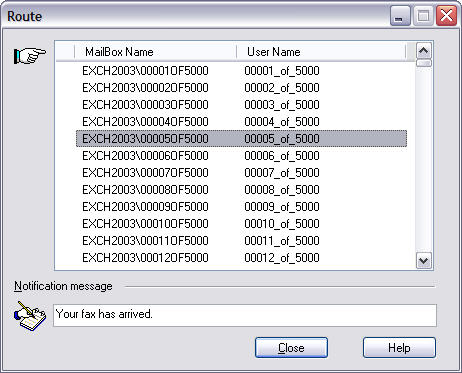
Task: Close the Route window with the red X
Action: pos(446,16)
